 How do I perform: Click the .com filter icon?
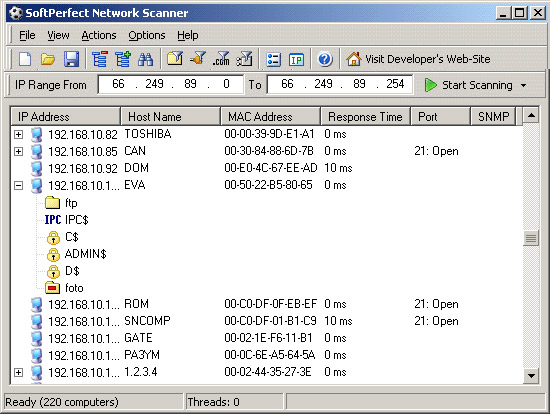[x=221, y=59]
